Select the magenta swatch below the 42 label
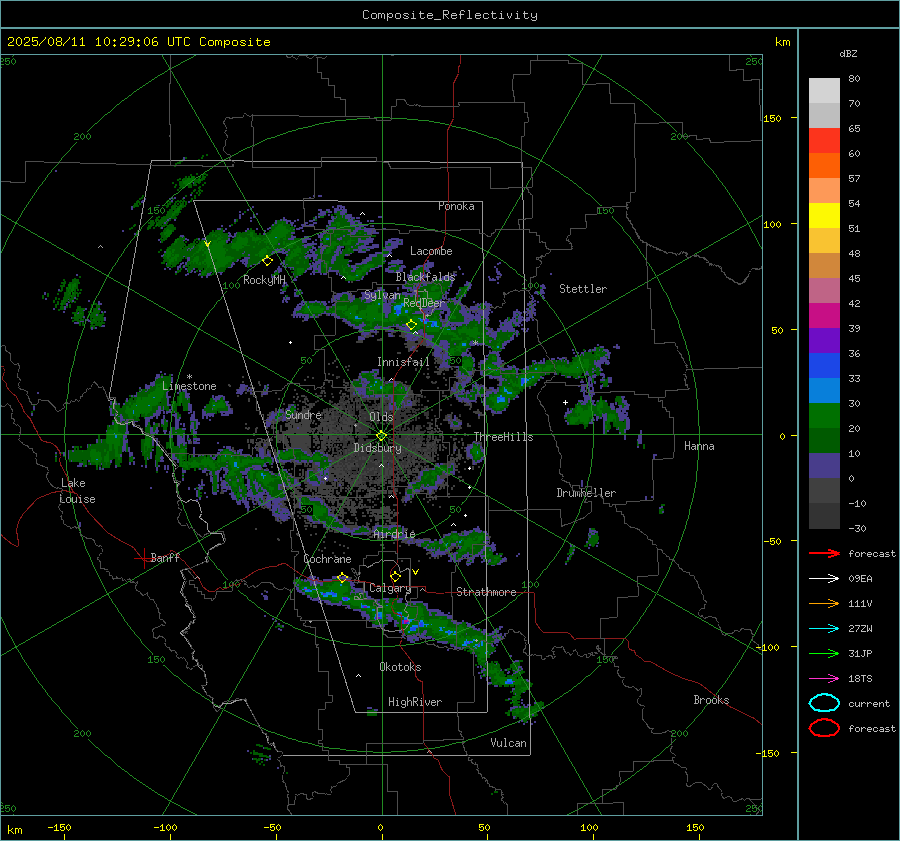Viewport: 900px width, 841px height. [x=824, y=315]
